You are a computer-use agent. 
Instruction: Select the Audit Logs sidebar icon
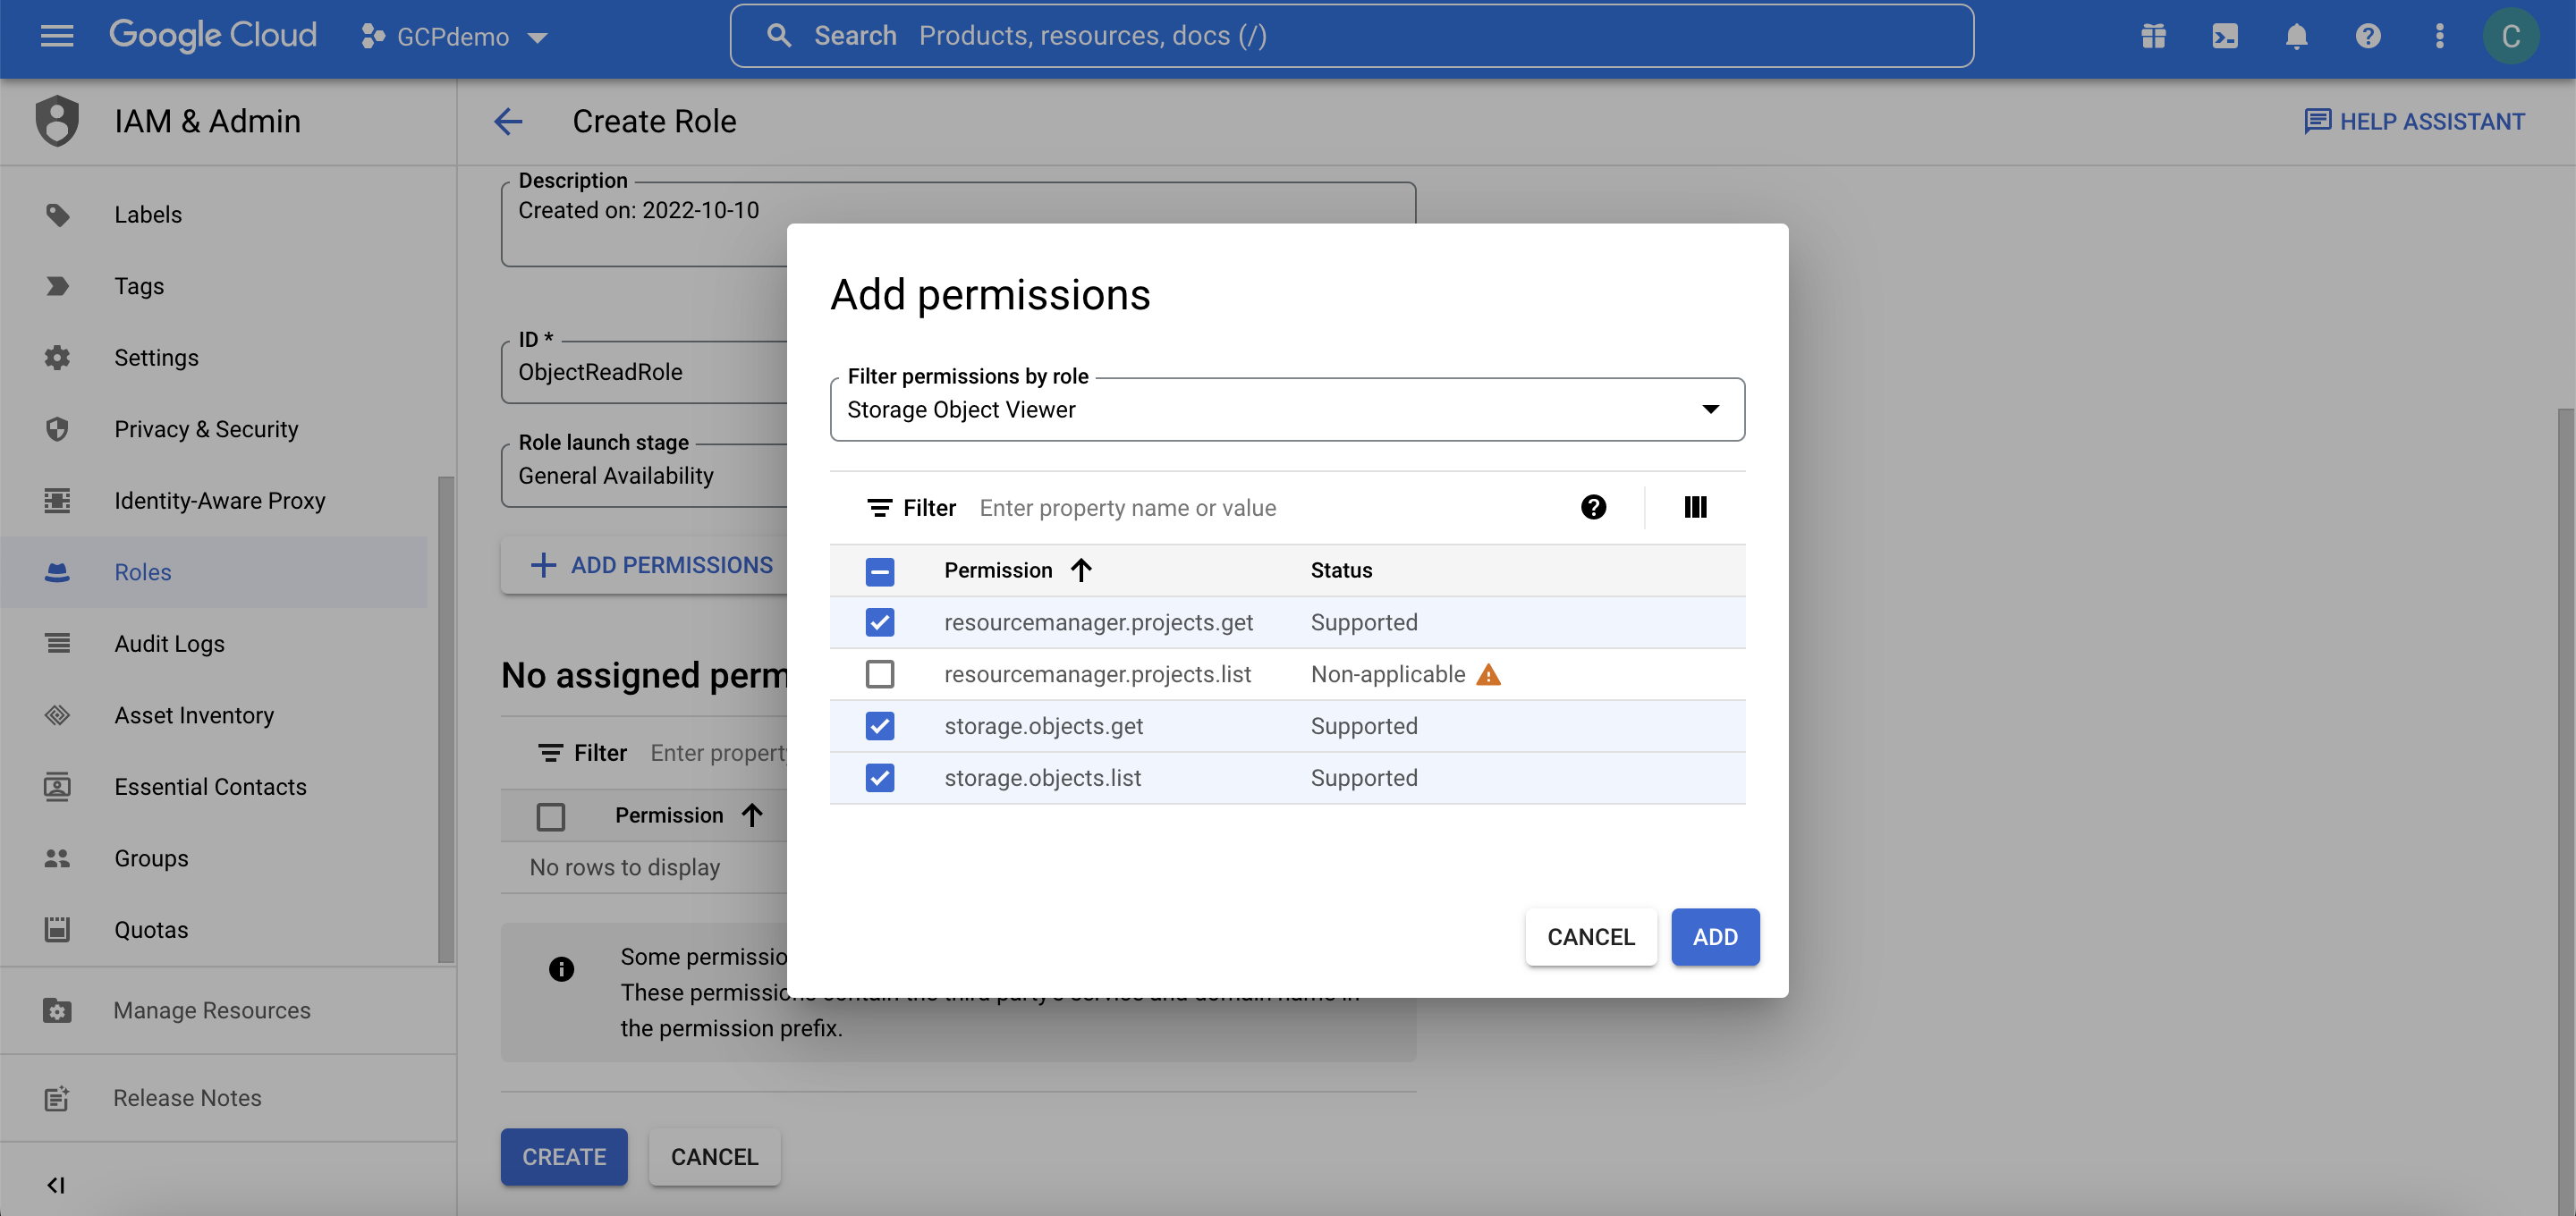(57, 643)
